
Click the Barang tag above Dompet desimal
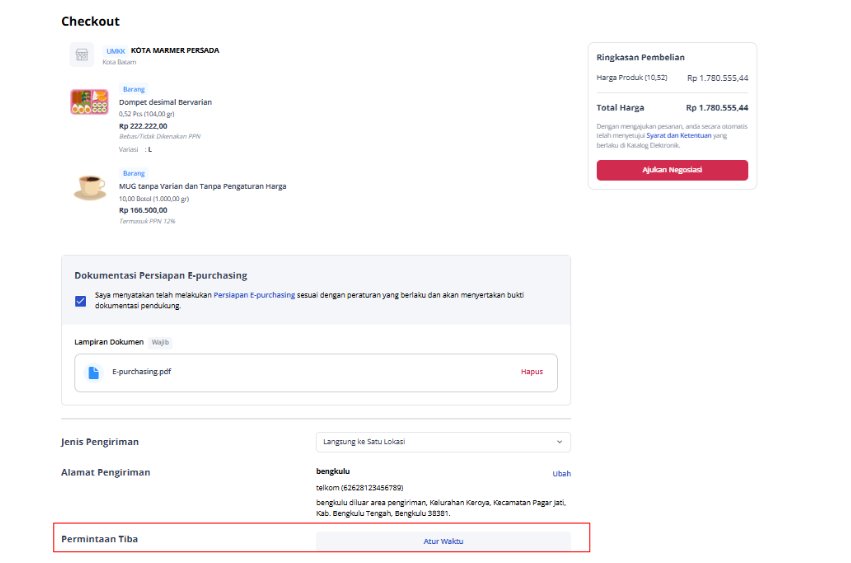(134, 89)
